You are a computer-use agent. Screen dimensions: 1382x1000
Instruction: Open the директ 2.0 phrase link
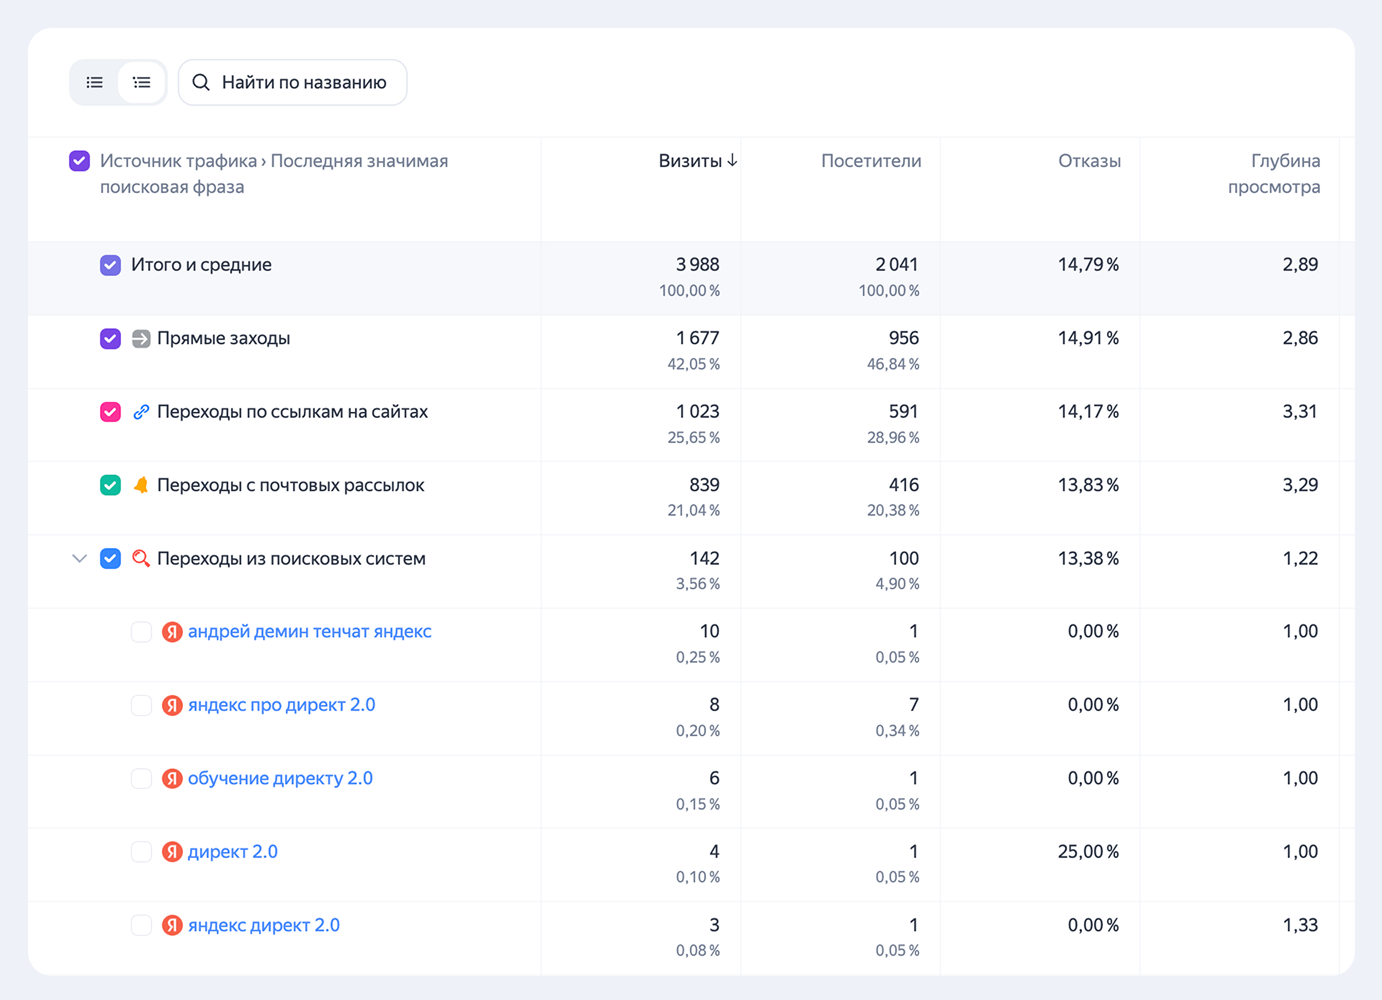click(233, 852)
